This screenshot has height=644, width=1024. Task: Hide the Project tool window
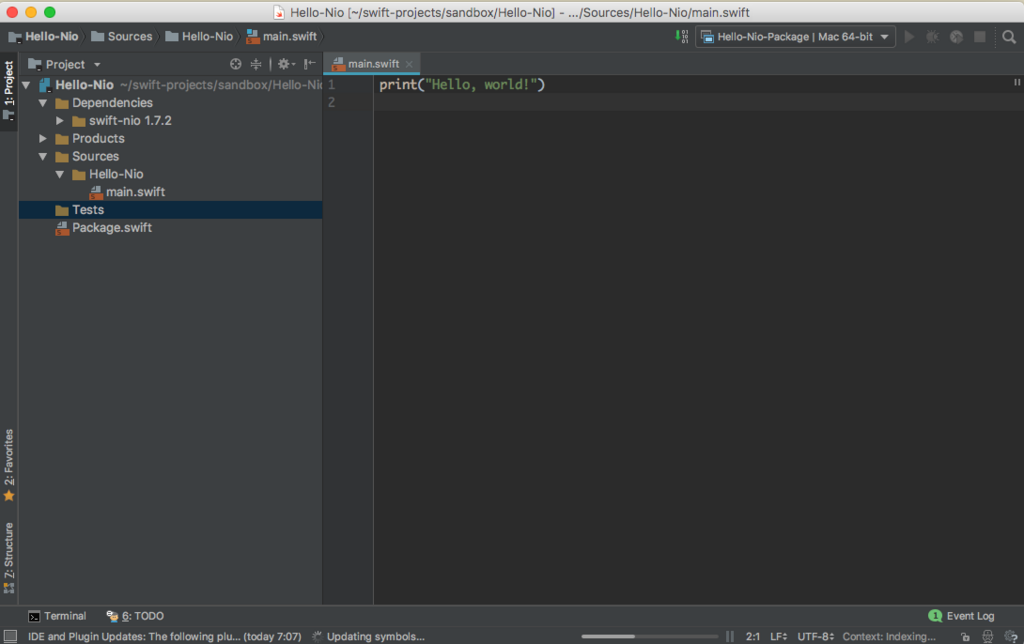coord(310,64)
